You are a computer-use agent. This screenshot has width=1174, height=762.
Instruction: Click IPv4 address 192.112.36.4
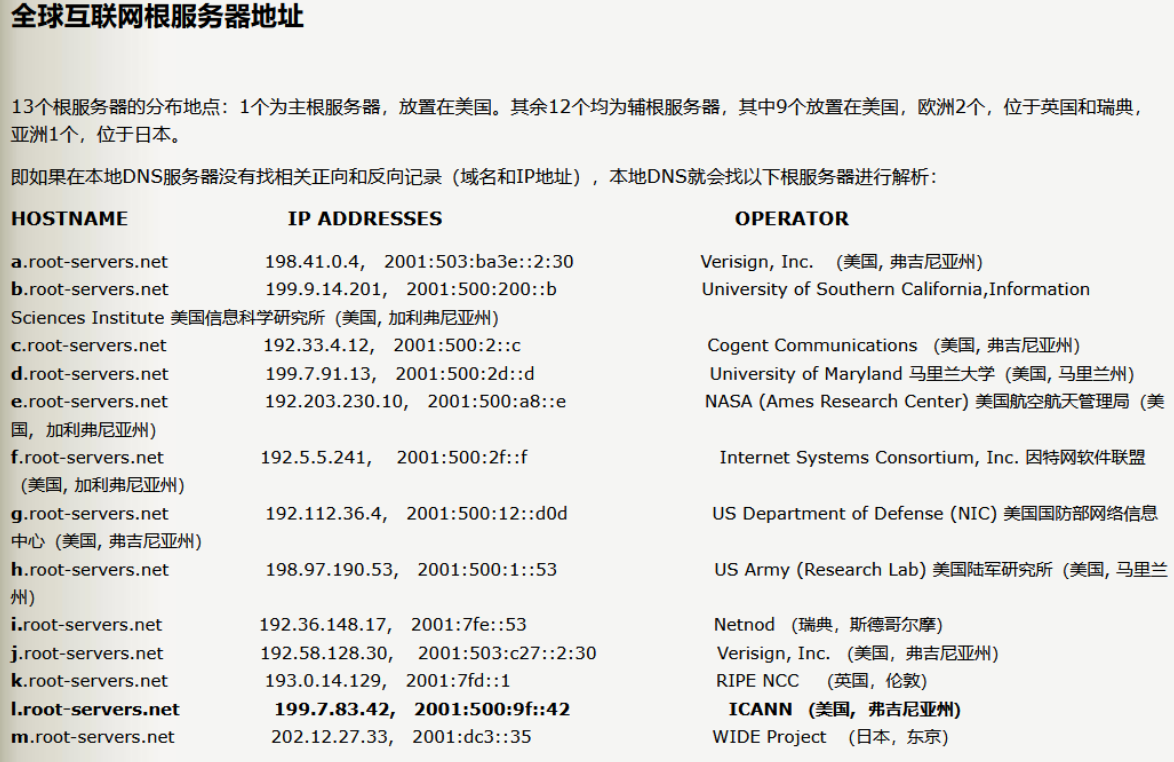point(326,514)
